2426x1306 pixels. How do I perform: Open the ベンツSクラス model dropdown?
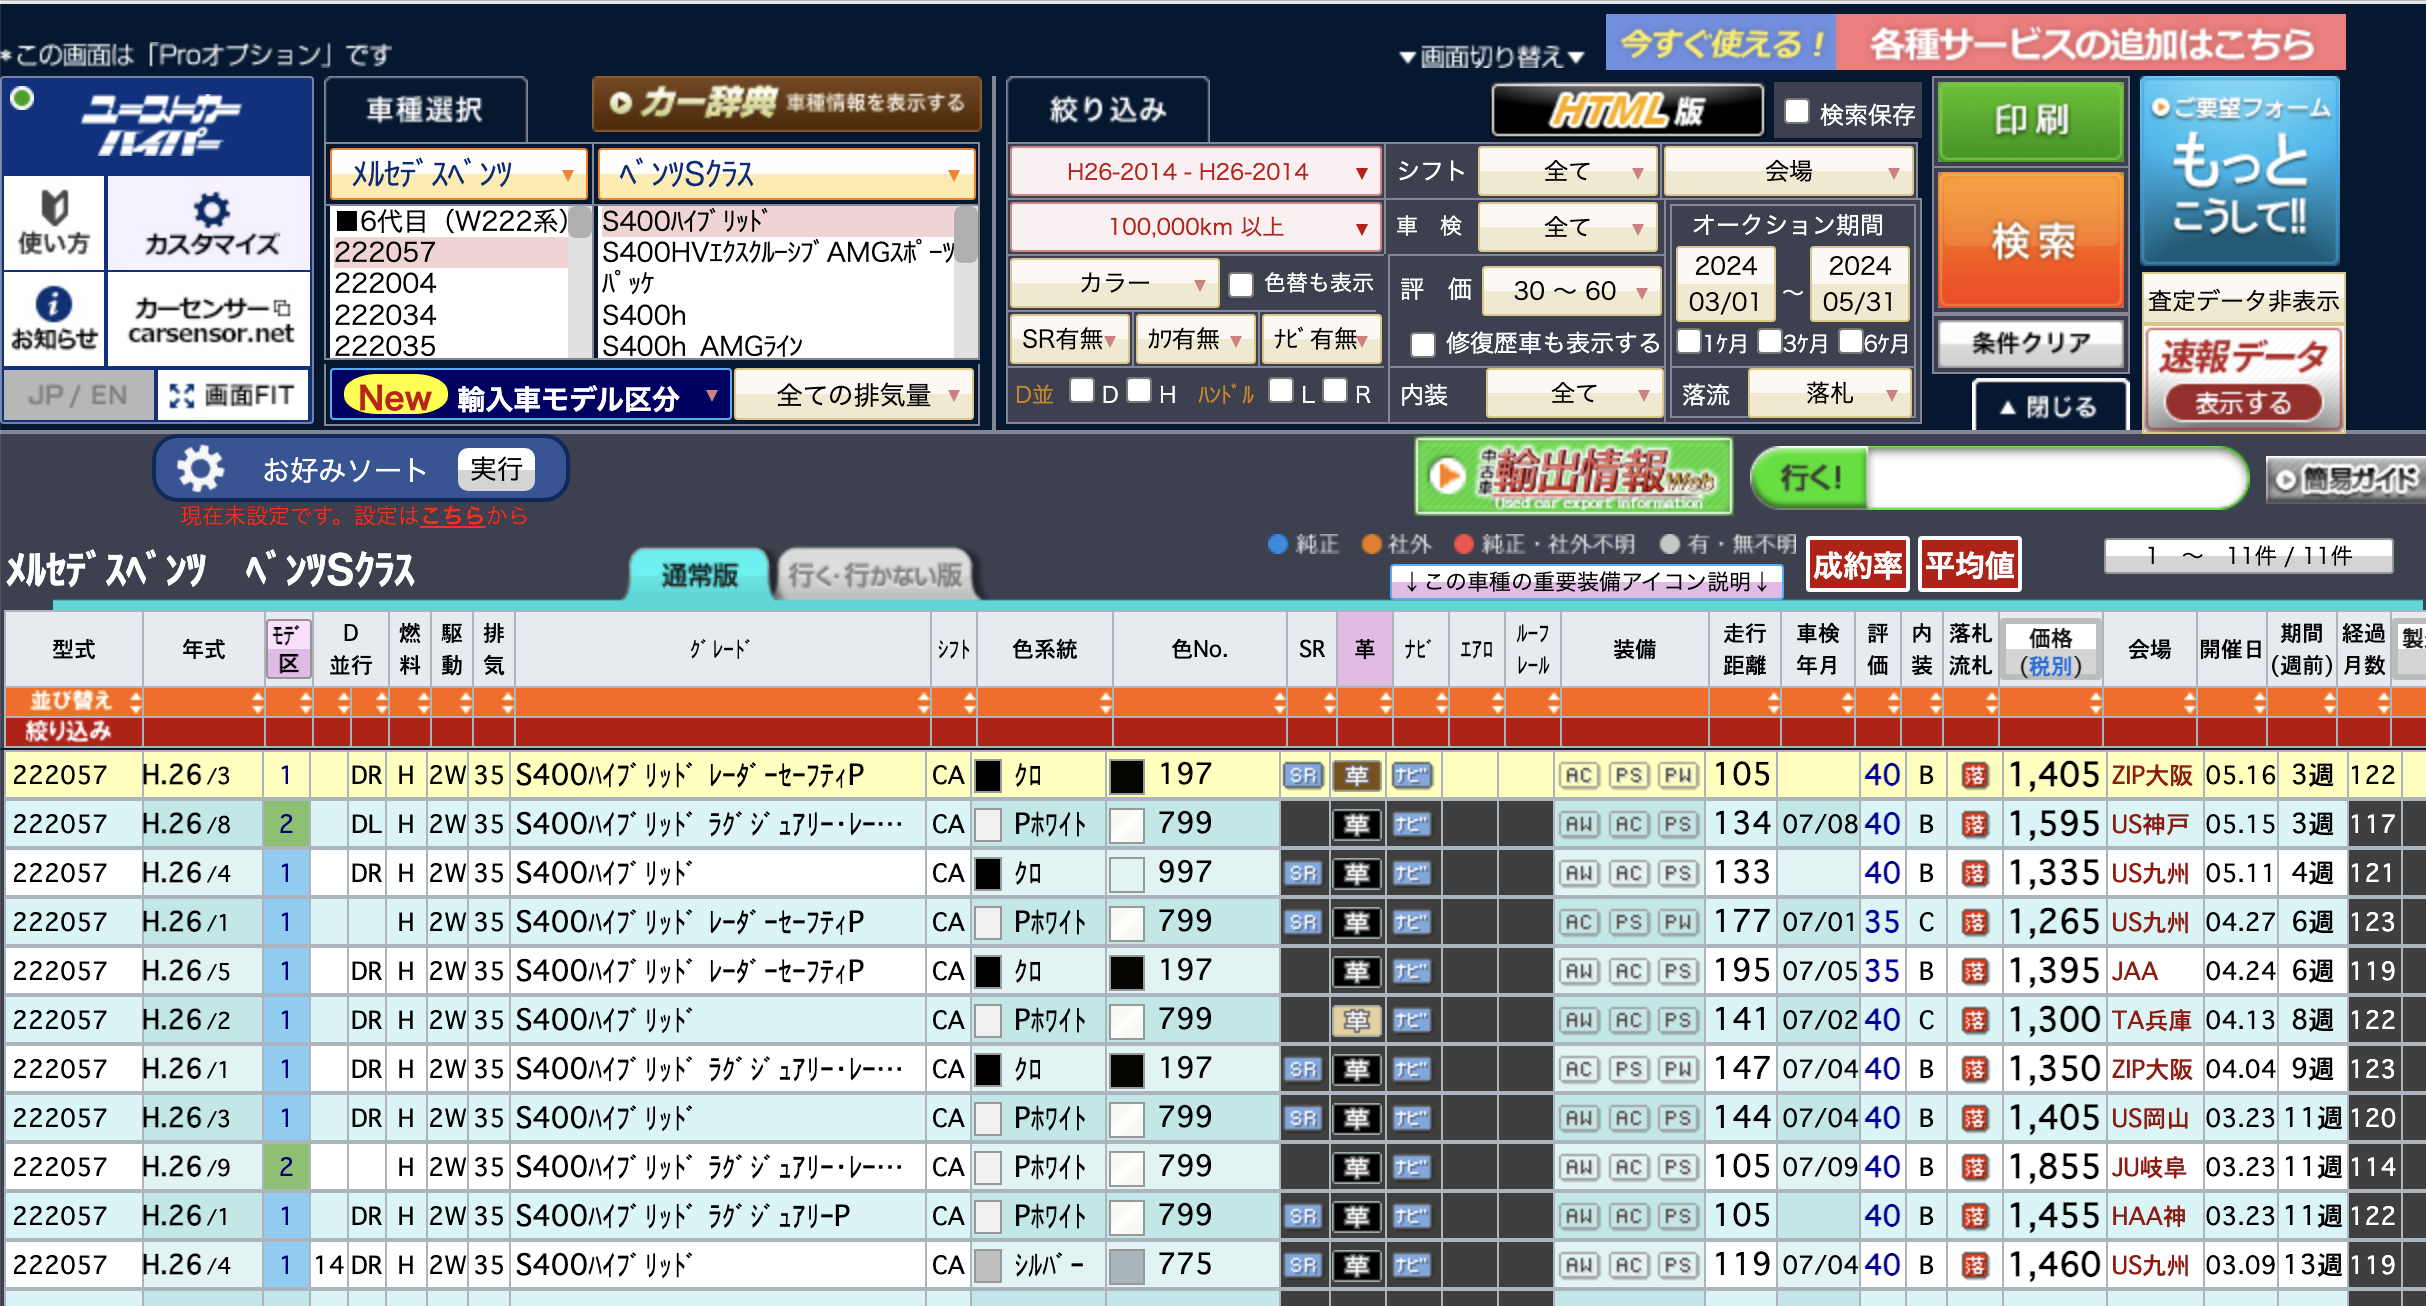pos(786,174)
